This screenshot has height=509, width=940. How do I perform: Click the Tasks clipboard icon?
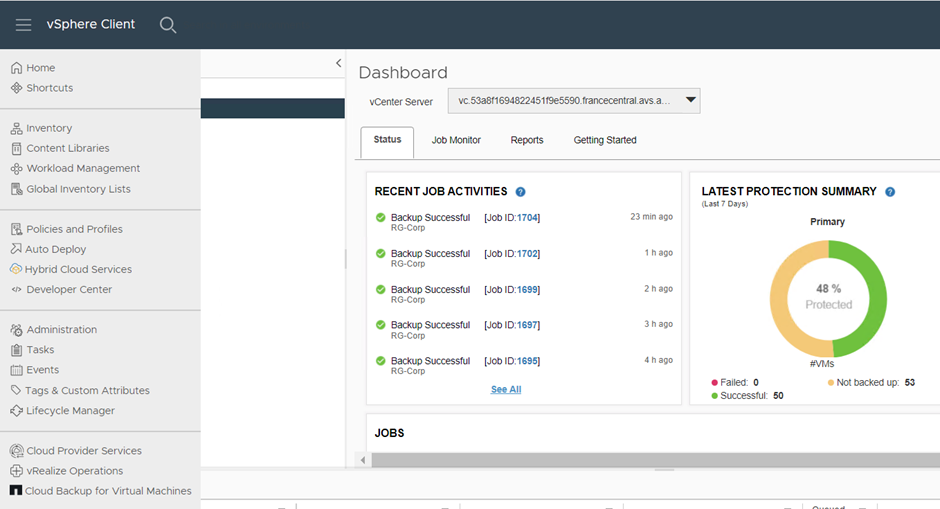tap(16, 350)
